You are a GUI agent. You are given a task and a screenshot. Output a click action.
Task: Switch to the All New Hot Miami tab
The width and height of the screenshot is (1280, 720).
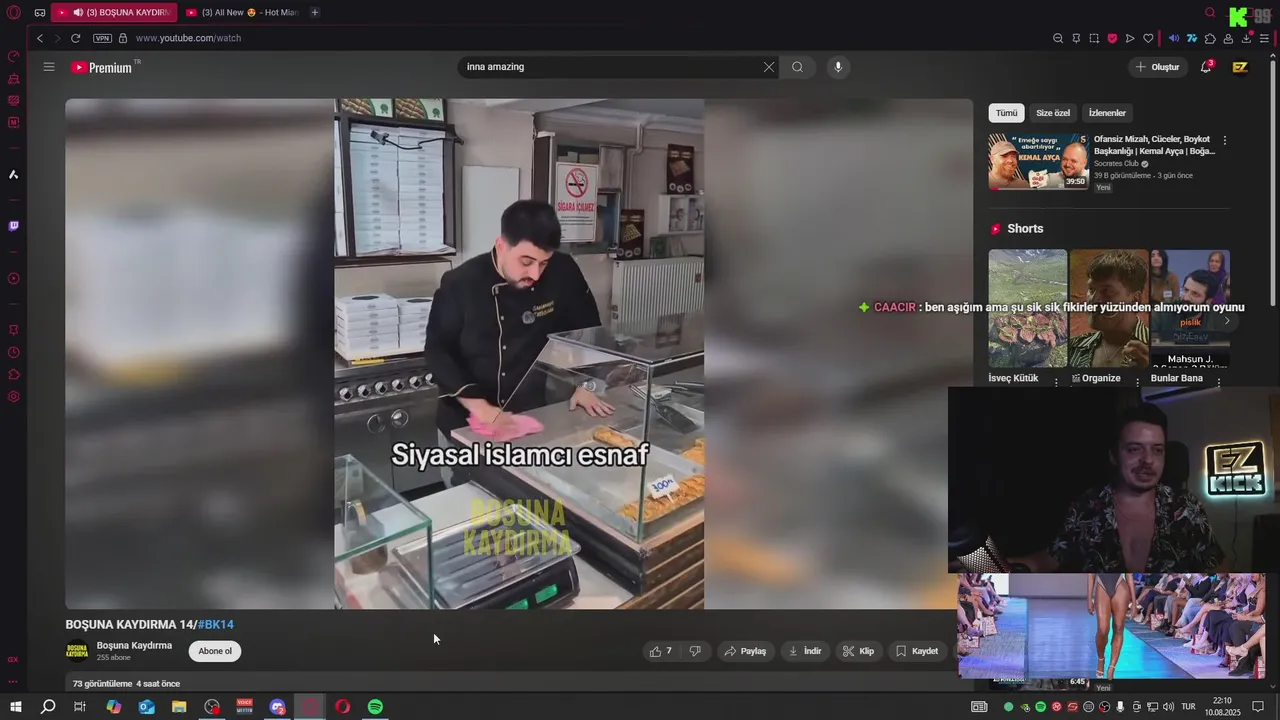pos(244,12)
